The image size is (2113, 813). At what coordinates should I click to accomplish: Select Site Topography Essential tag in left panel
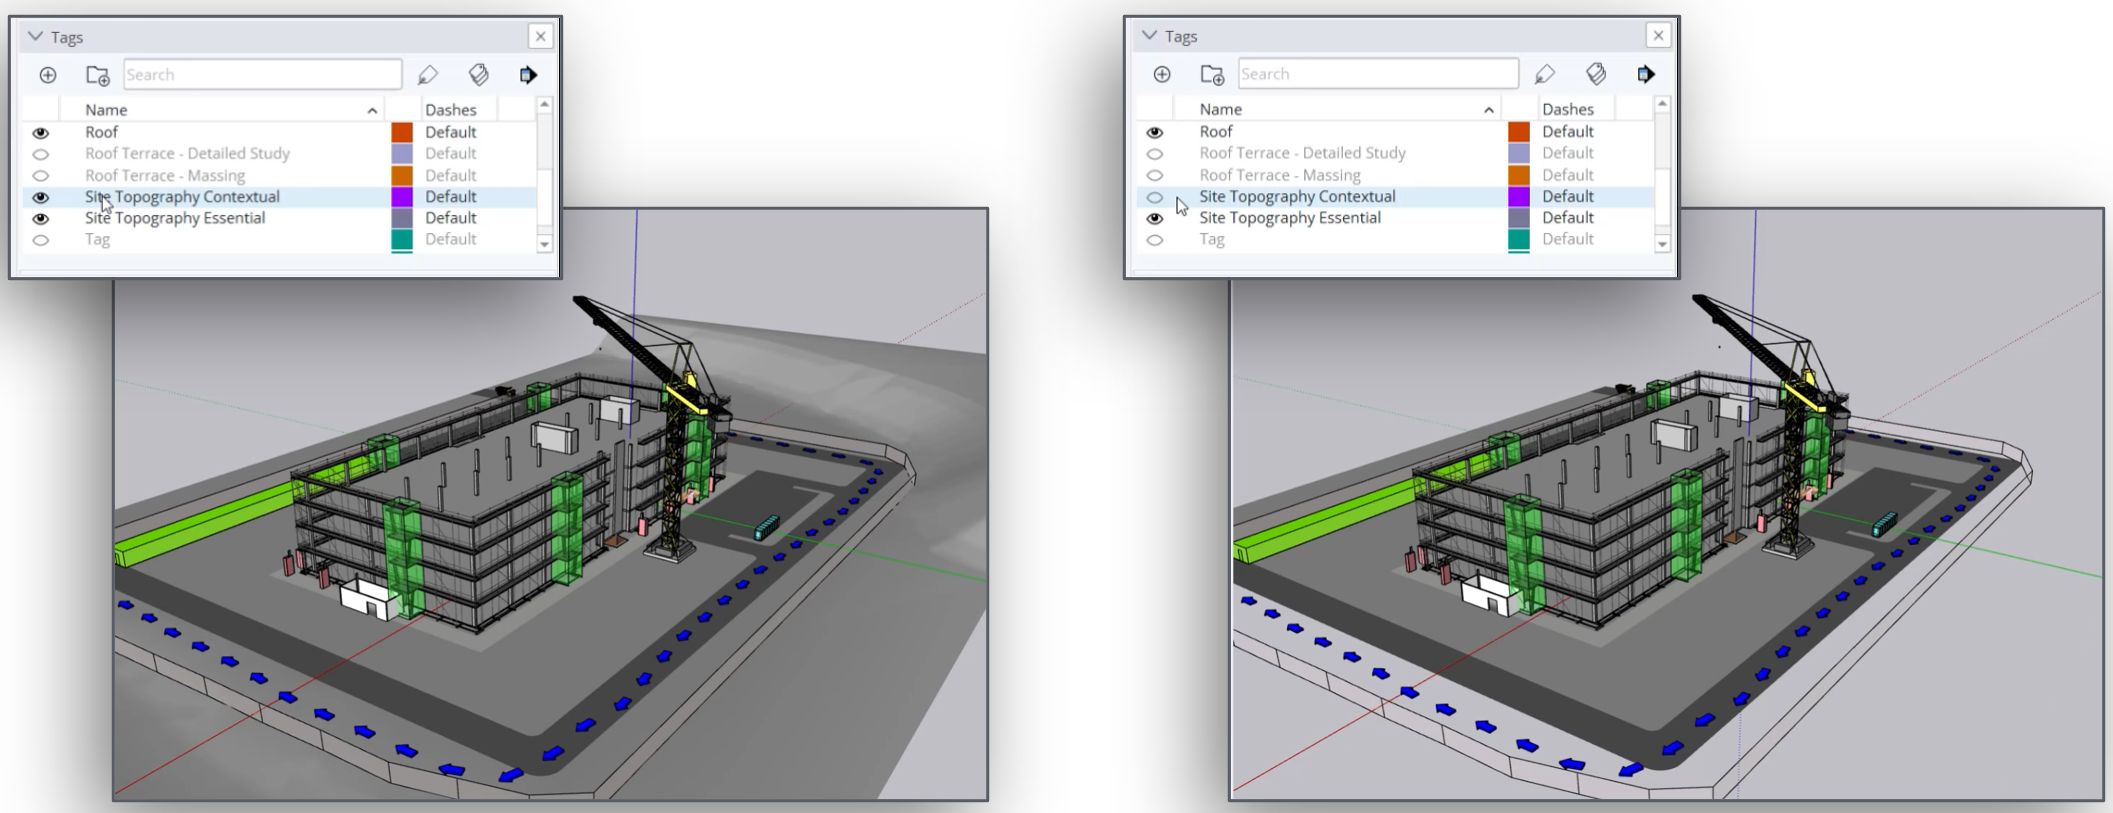(x=175, y=218)
